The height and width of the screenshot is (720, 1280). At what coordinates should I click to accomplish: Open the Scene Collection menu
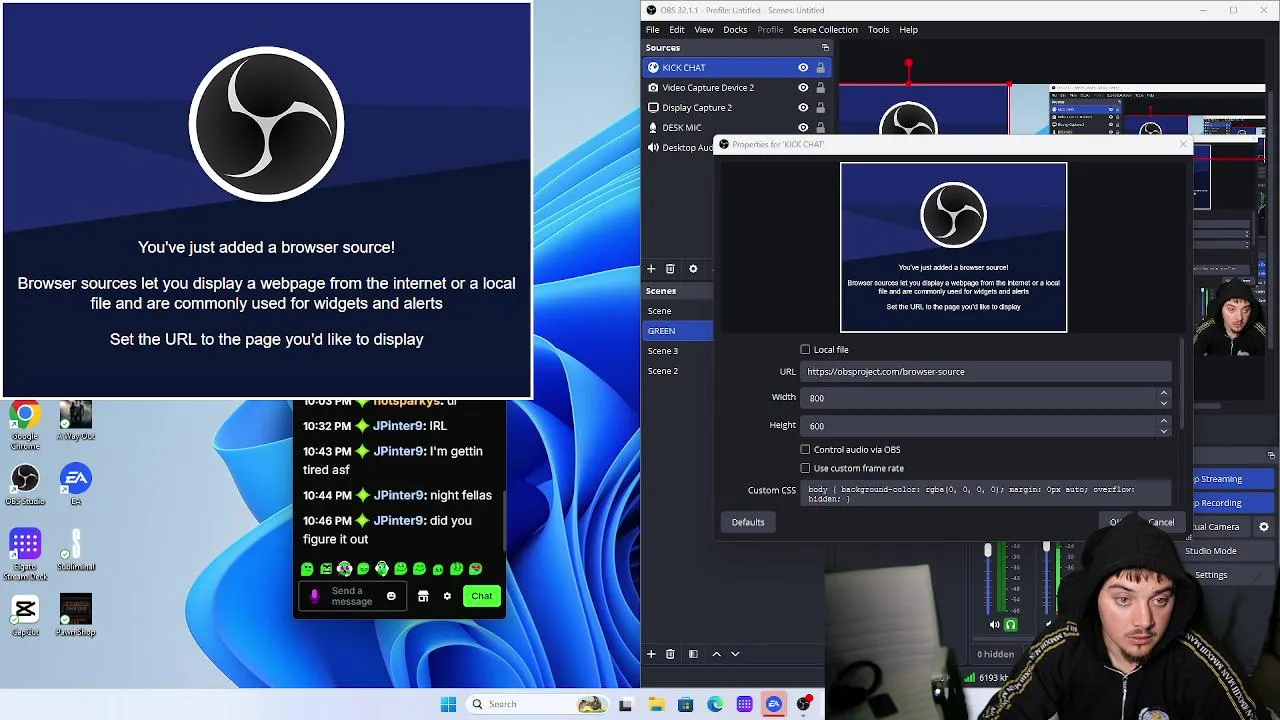click(825, 30)
